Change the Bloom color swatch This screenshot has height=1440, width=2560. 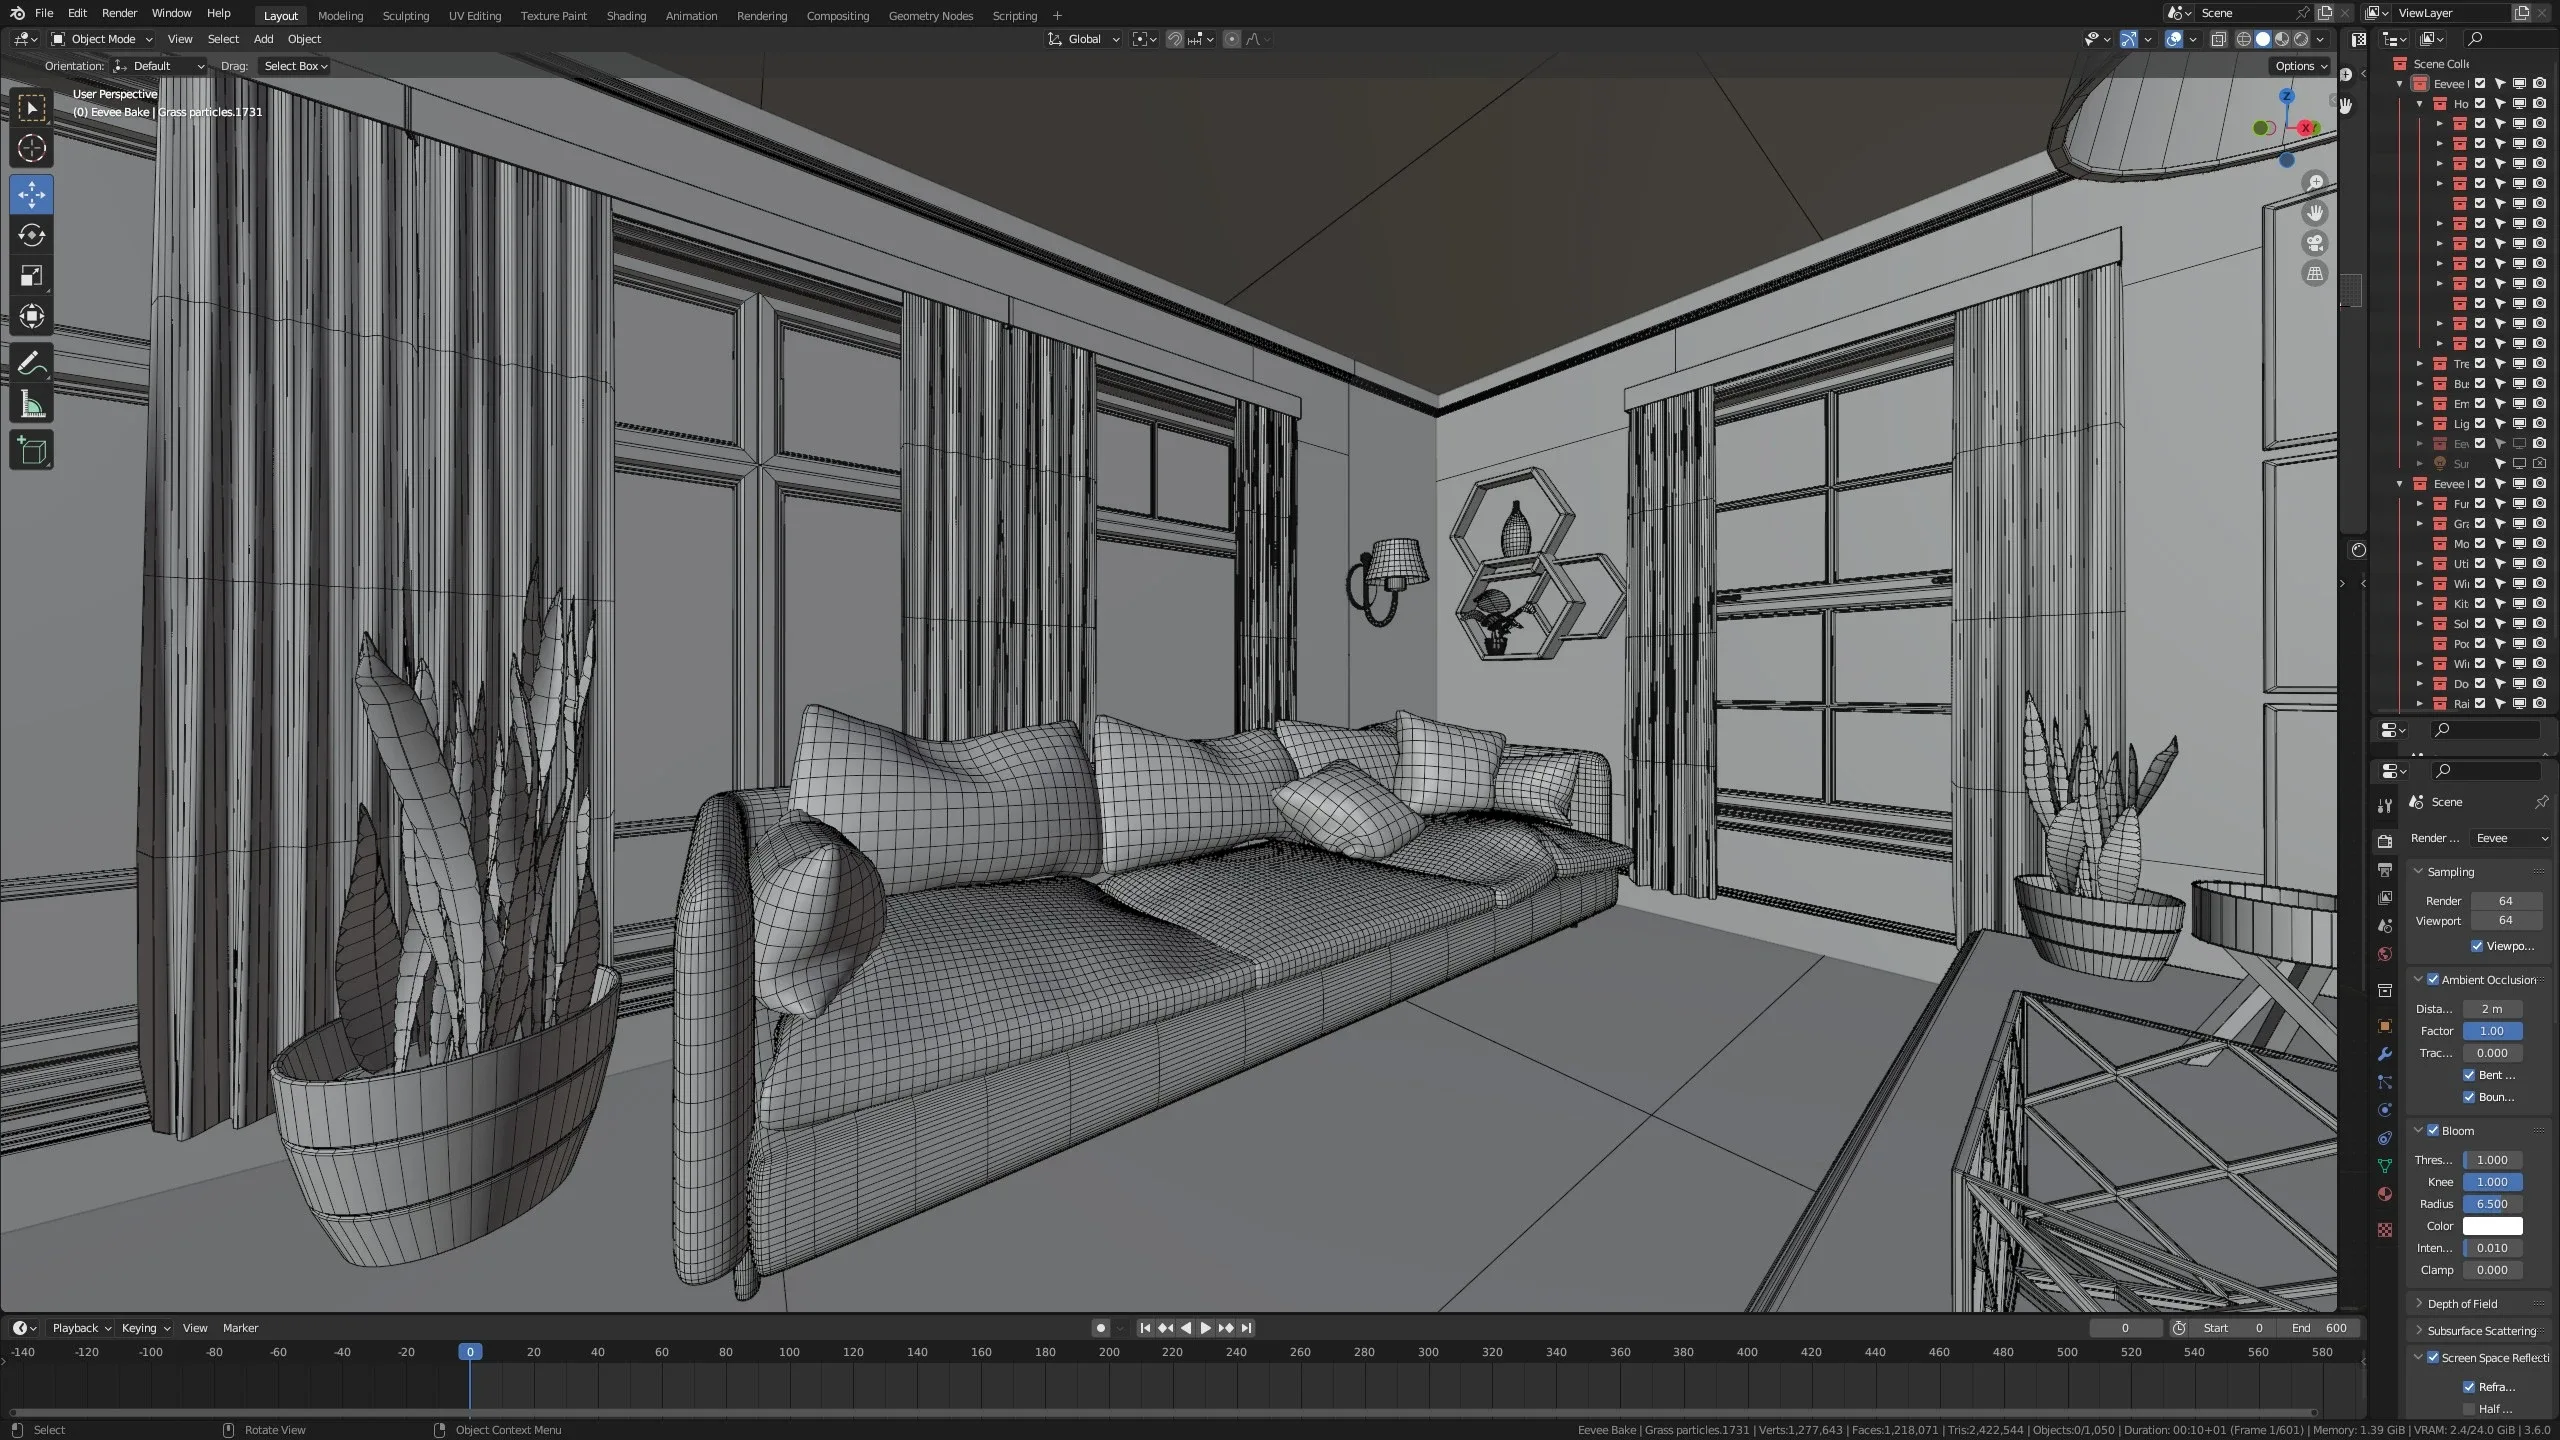(x=2491, y=1225)
